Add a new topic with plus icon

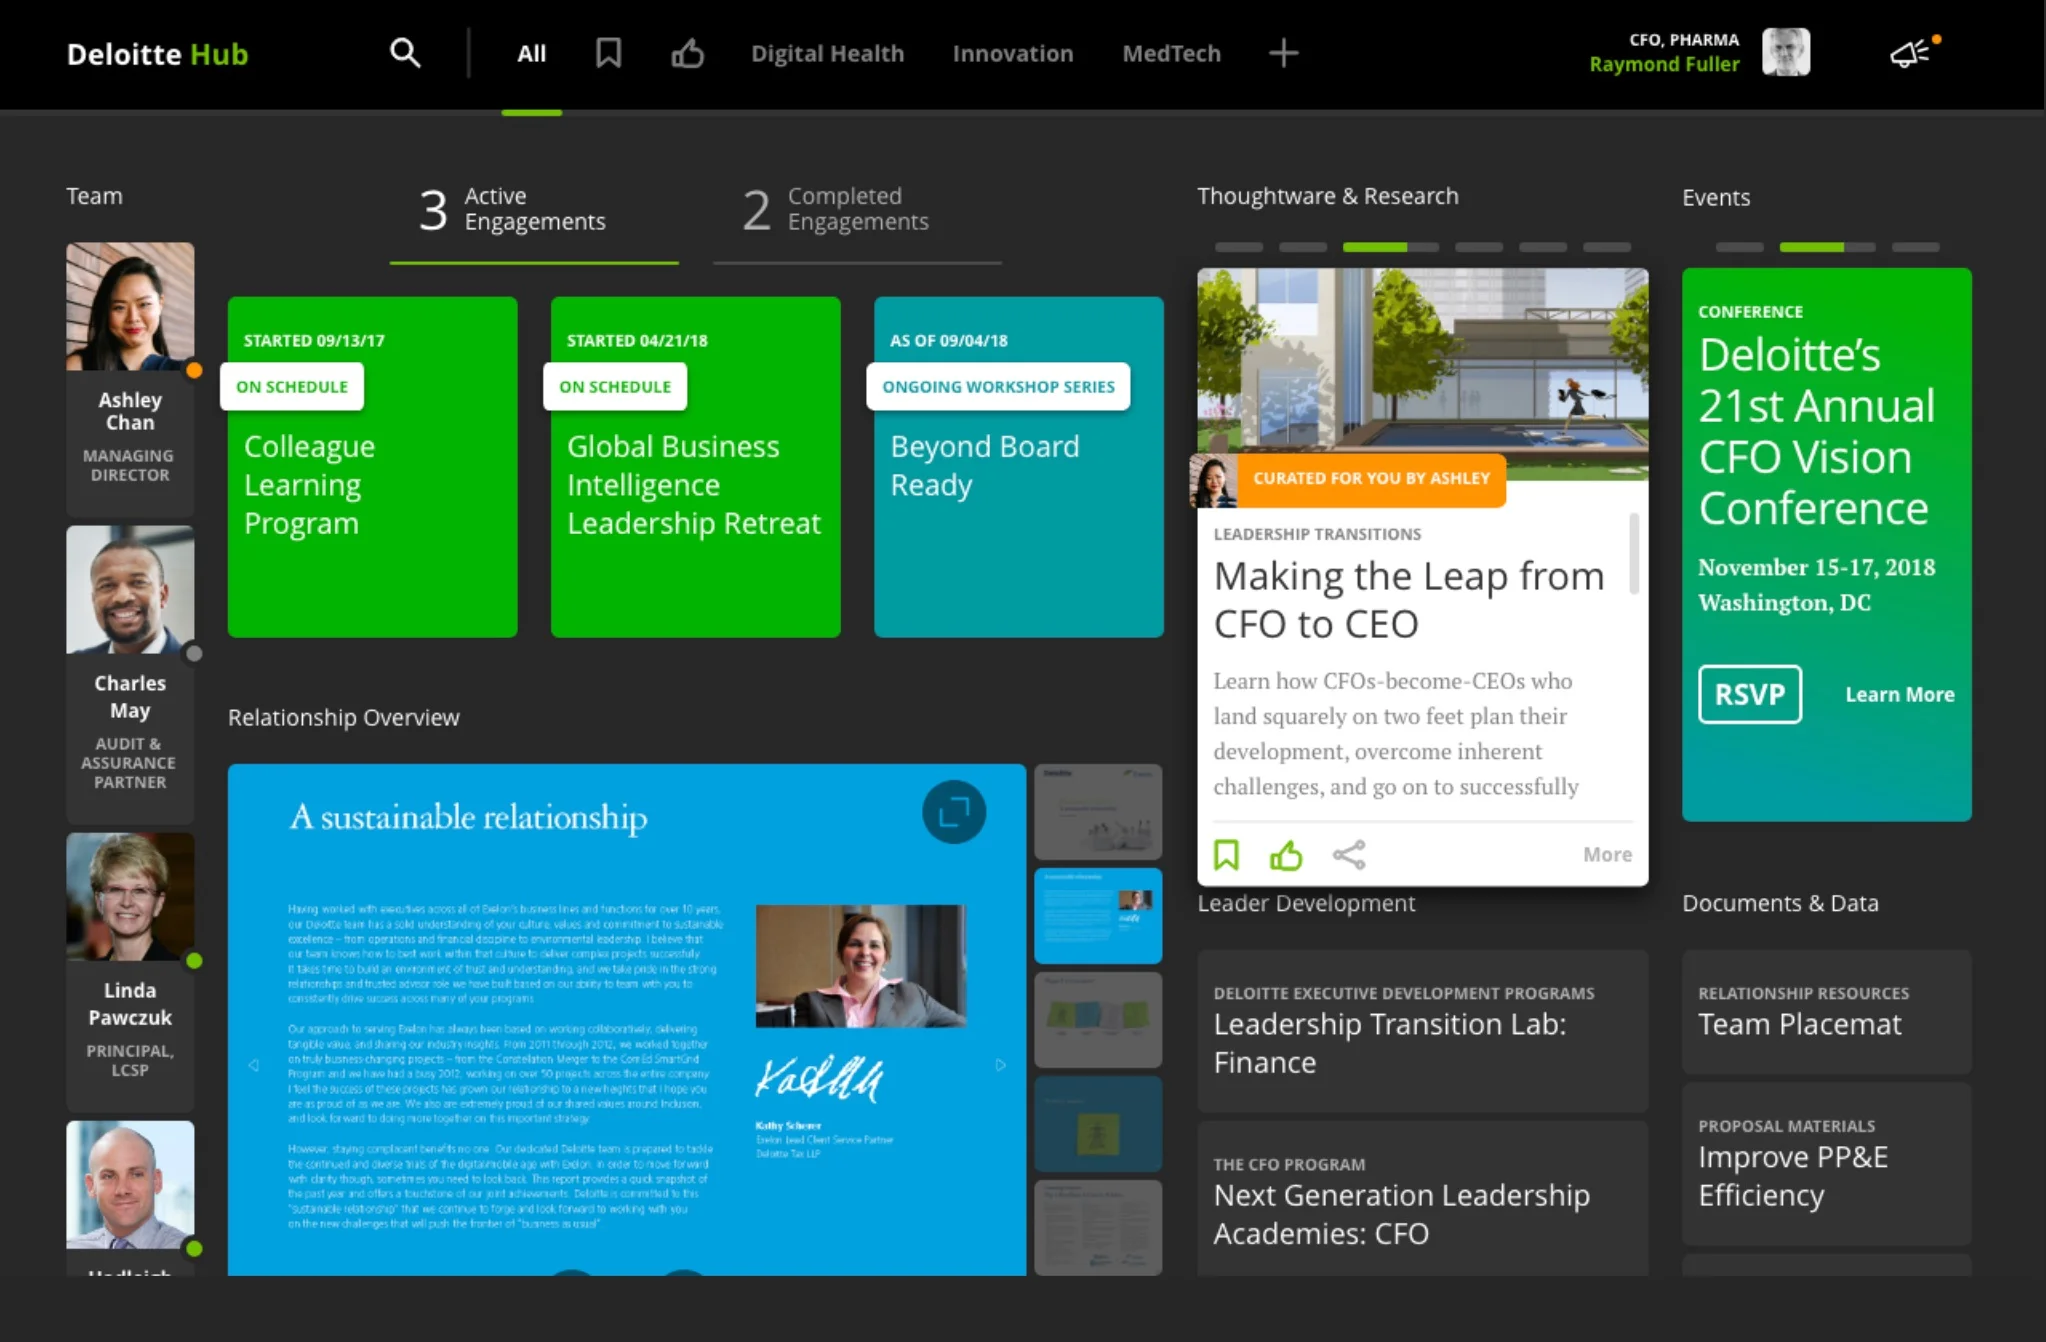click(x=1283, y=53)
